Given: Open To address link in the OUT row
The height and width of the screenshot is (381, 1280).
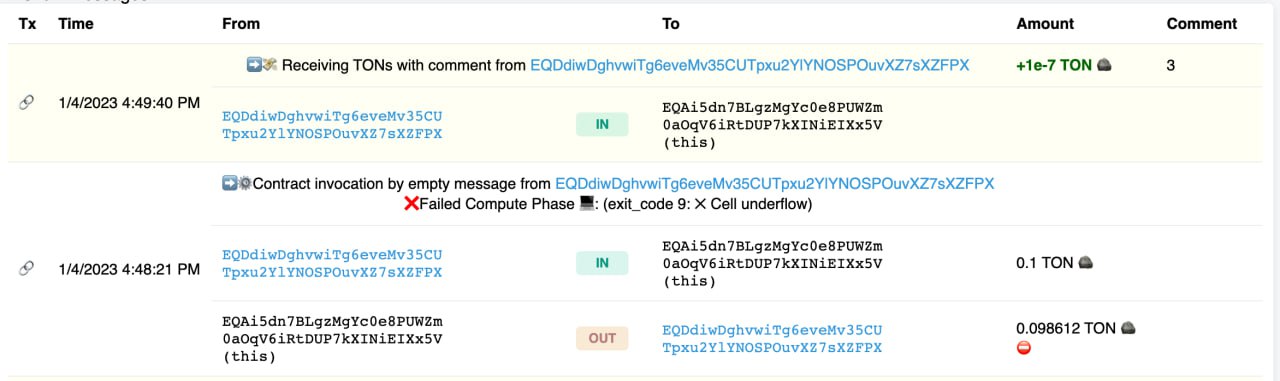Looking at the screenshot, I should [772, 338].
